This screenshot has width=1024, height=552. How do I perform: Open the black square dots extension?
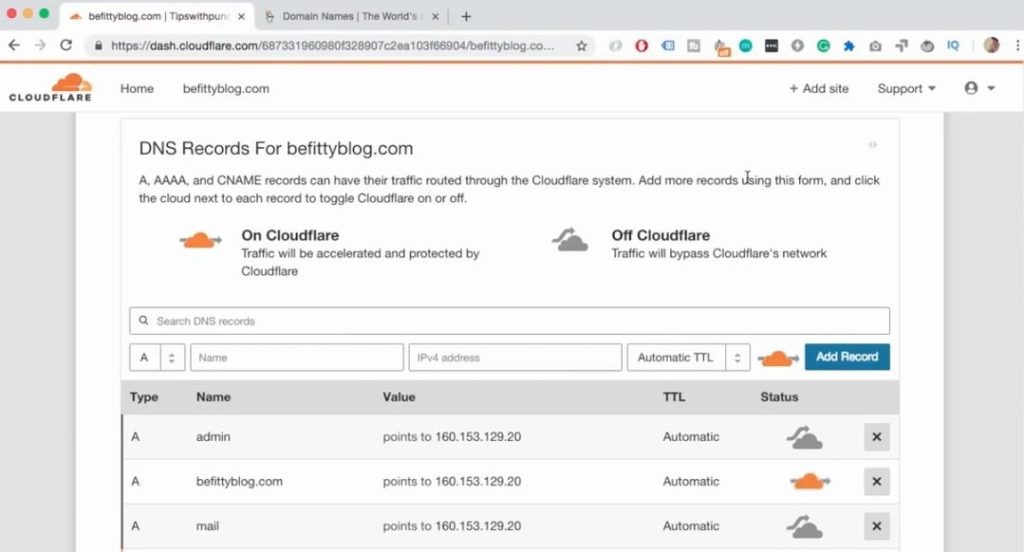[771, 46]
